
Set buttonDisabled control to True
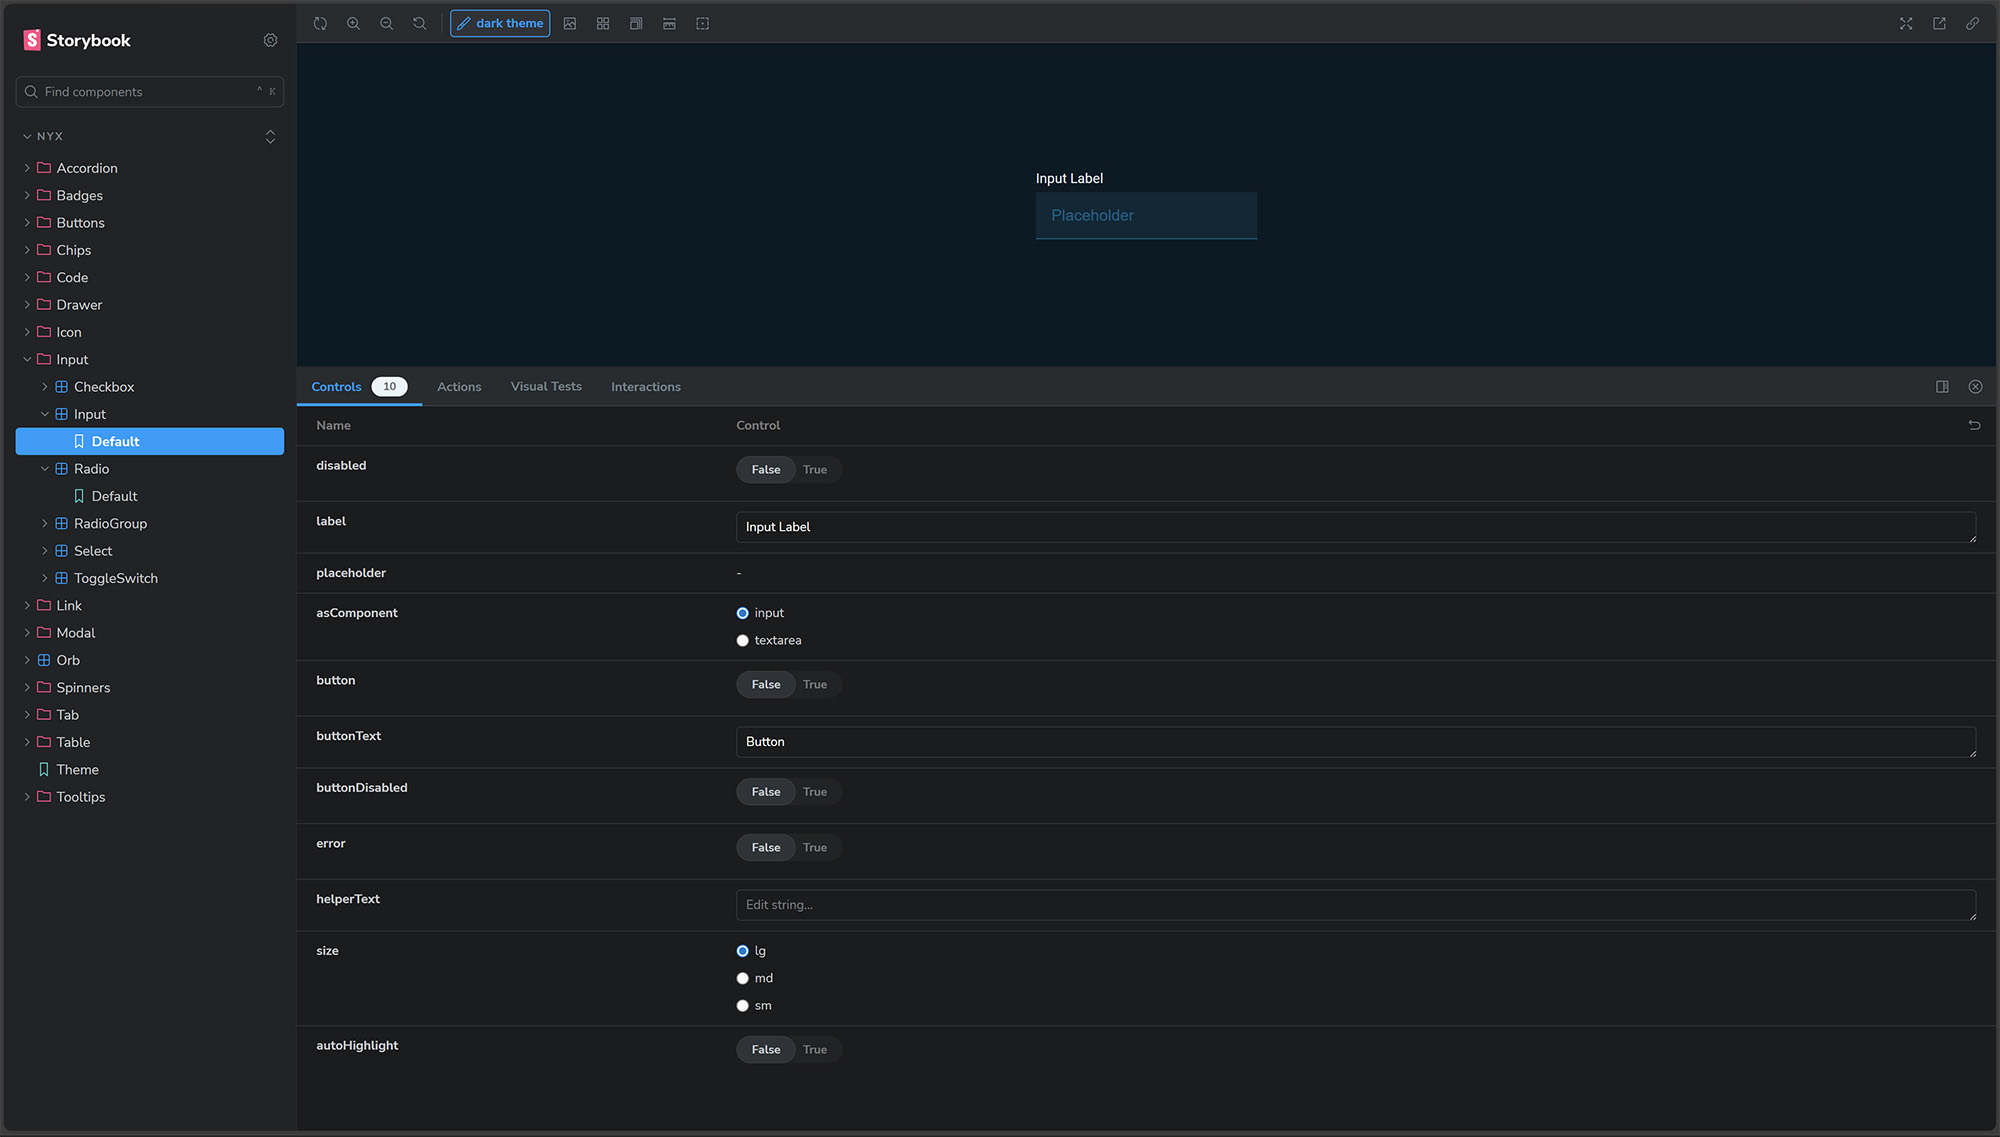[x=815, y=791]
